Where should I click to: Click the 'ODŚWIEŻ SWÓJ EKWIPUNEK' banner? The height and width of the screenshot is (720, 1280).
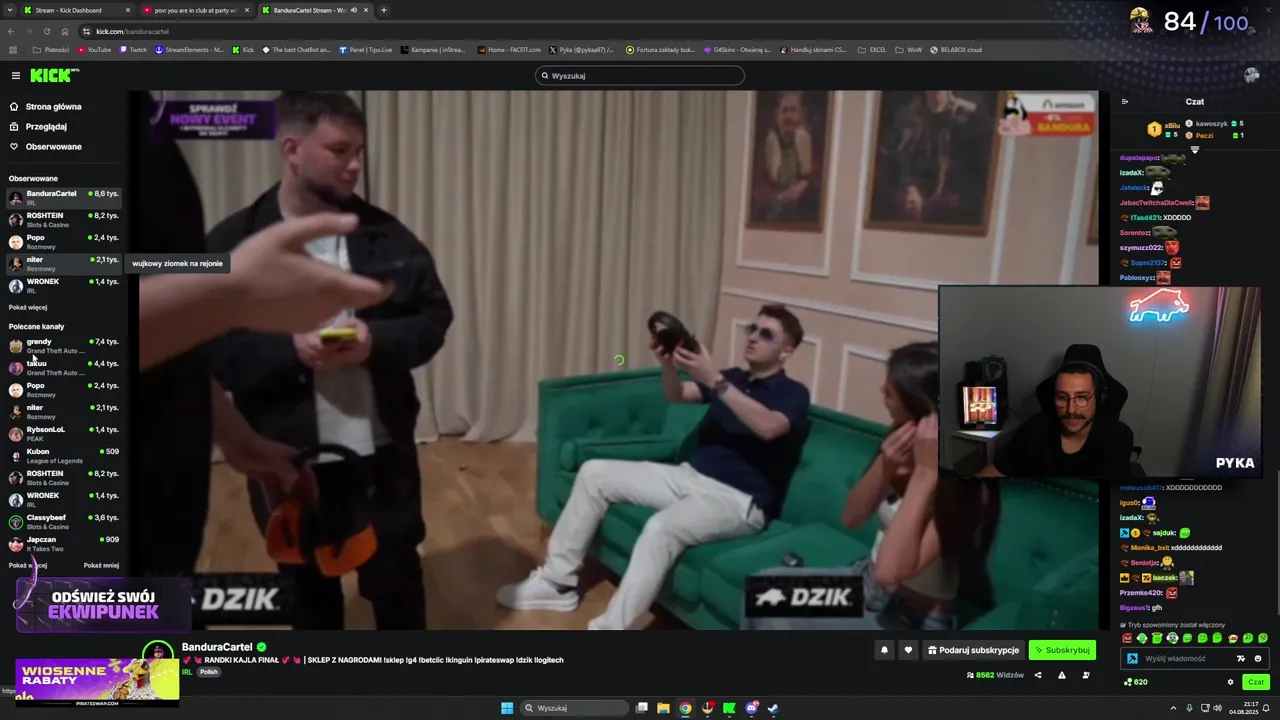click(103, 603)
